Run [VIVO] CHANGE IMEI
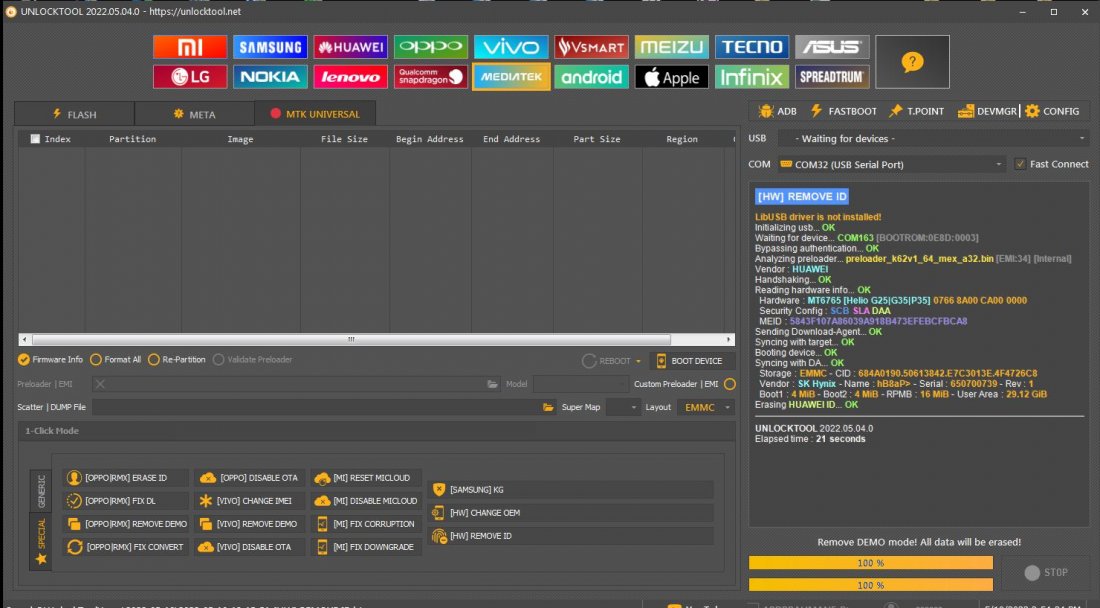 coord(249,501)
